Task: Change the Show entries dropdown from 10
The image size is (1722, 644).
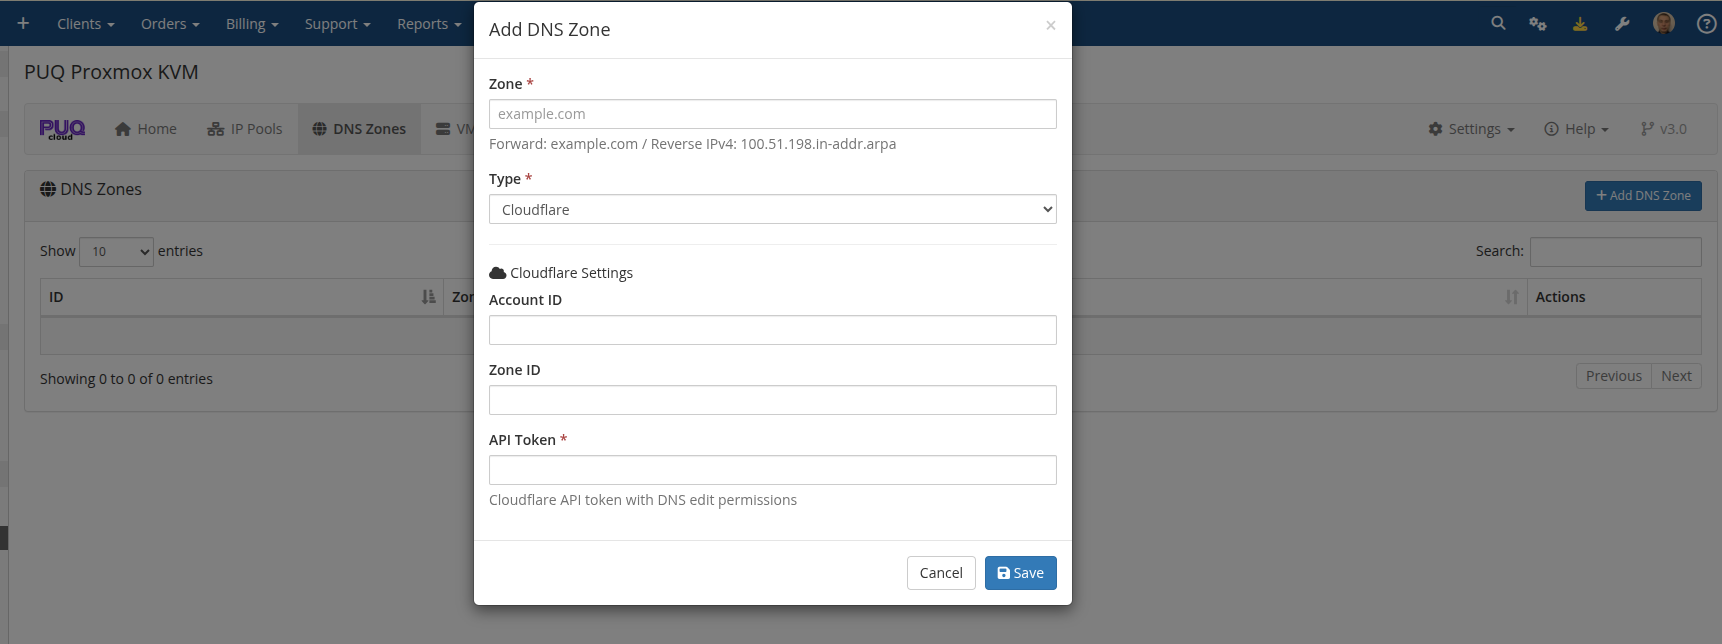Action: click(x=116, y=251)
